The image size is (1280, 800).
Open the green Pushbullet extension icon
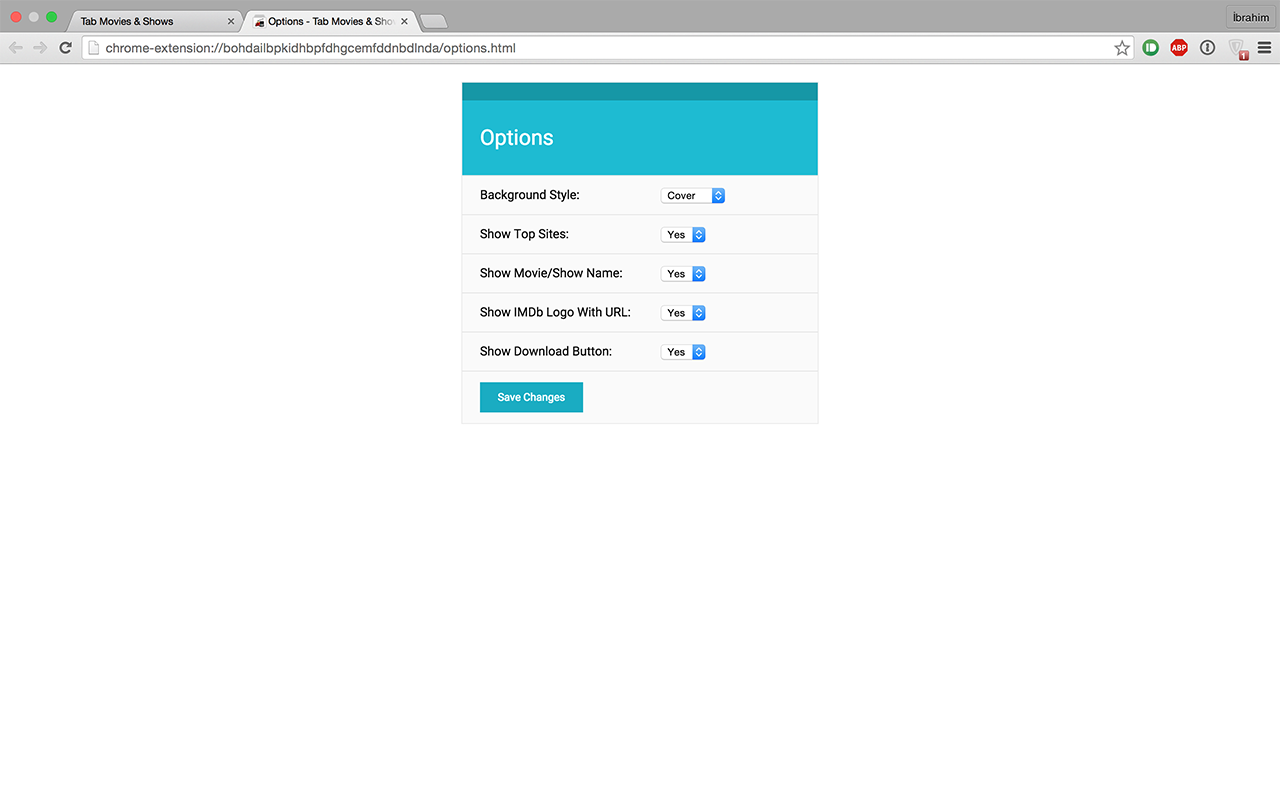click(1151, 47)
